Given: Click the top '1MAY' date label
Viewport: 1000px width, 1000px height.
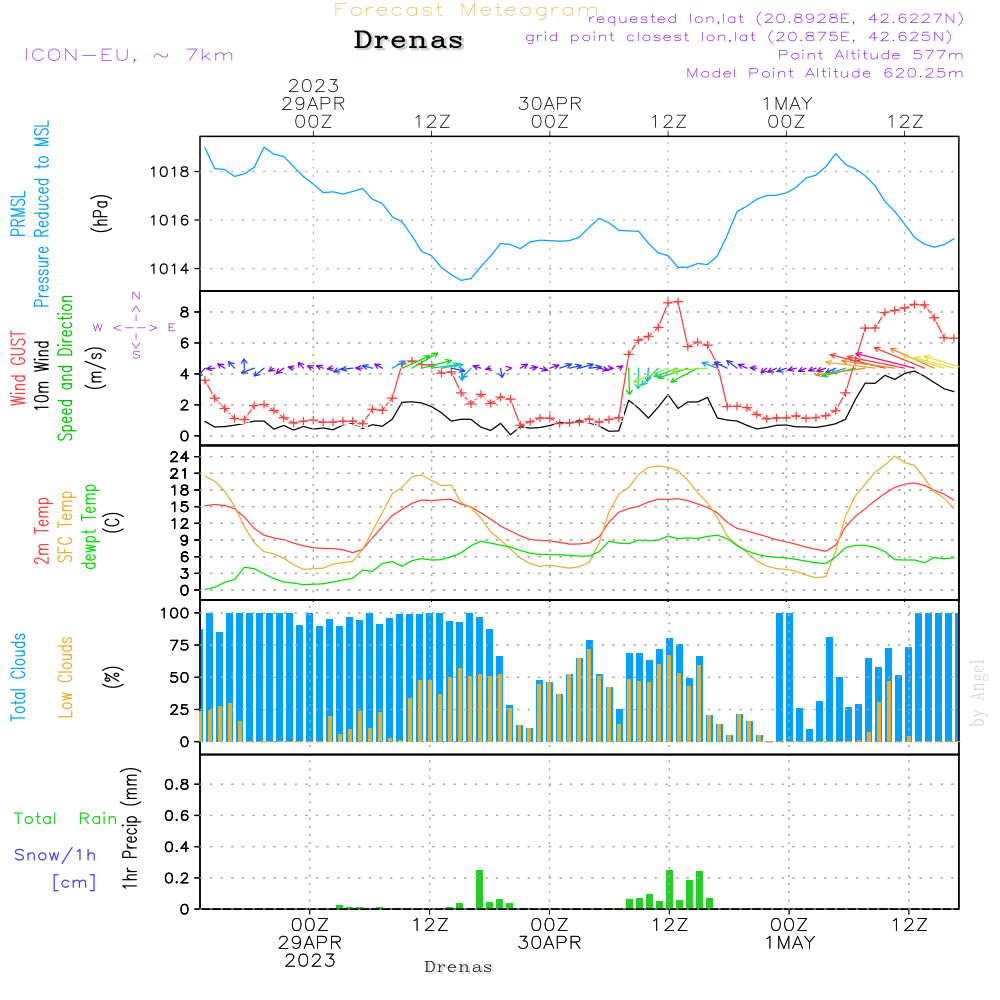Looking at the screenshot, I should tap(787, 103).
